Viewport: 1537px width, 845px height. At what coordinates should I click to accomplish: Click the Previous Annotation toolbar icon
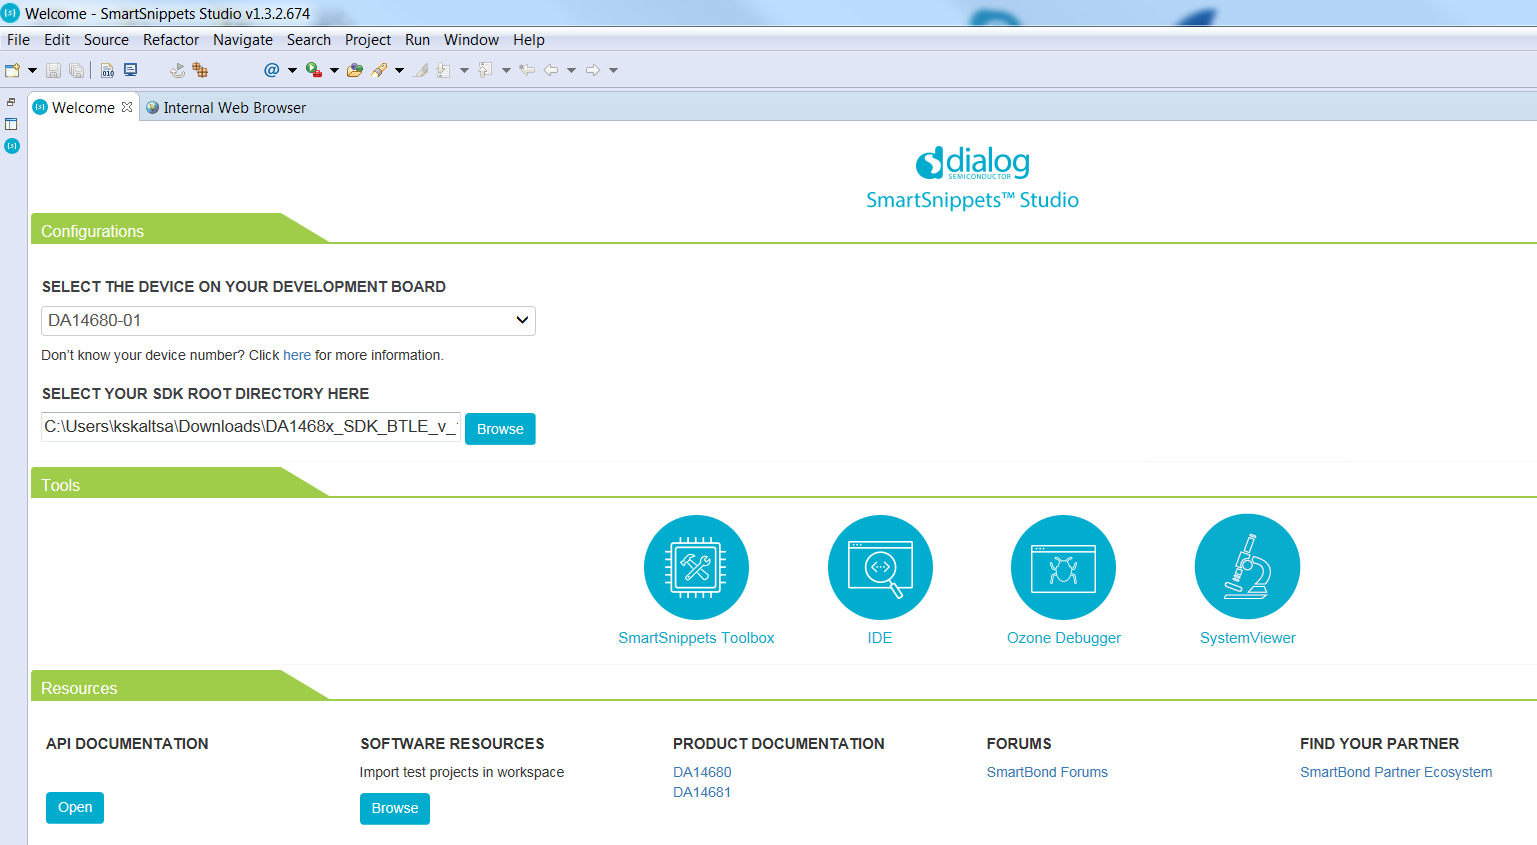[x=486, y=70]
